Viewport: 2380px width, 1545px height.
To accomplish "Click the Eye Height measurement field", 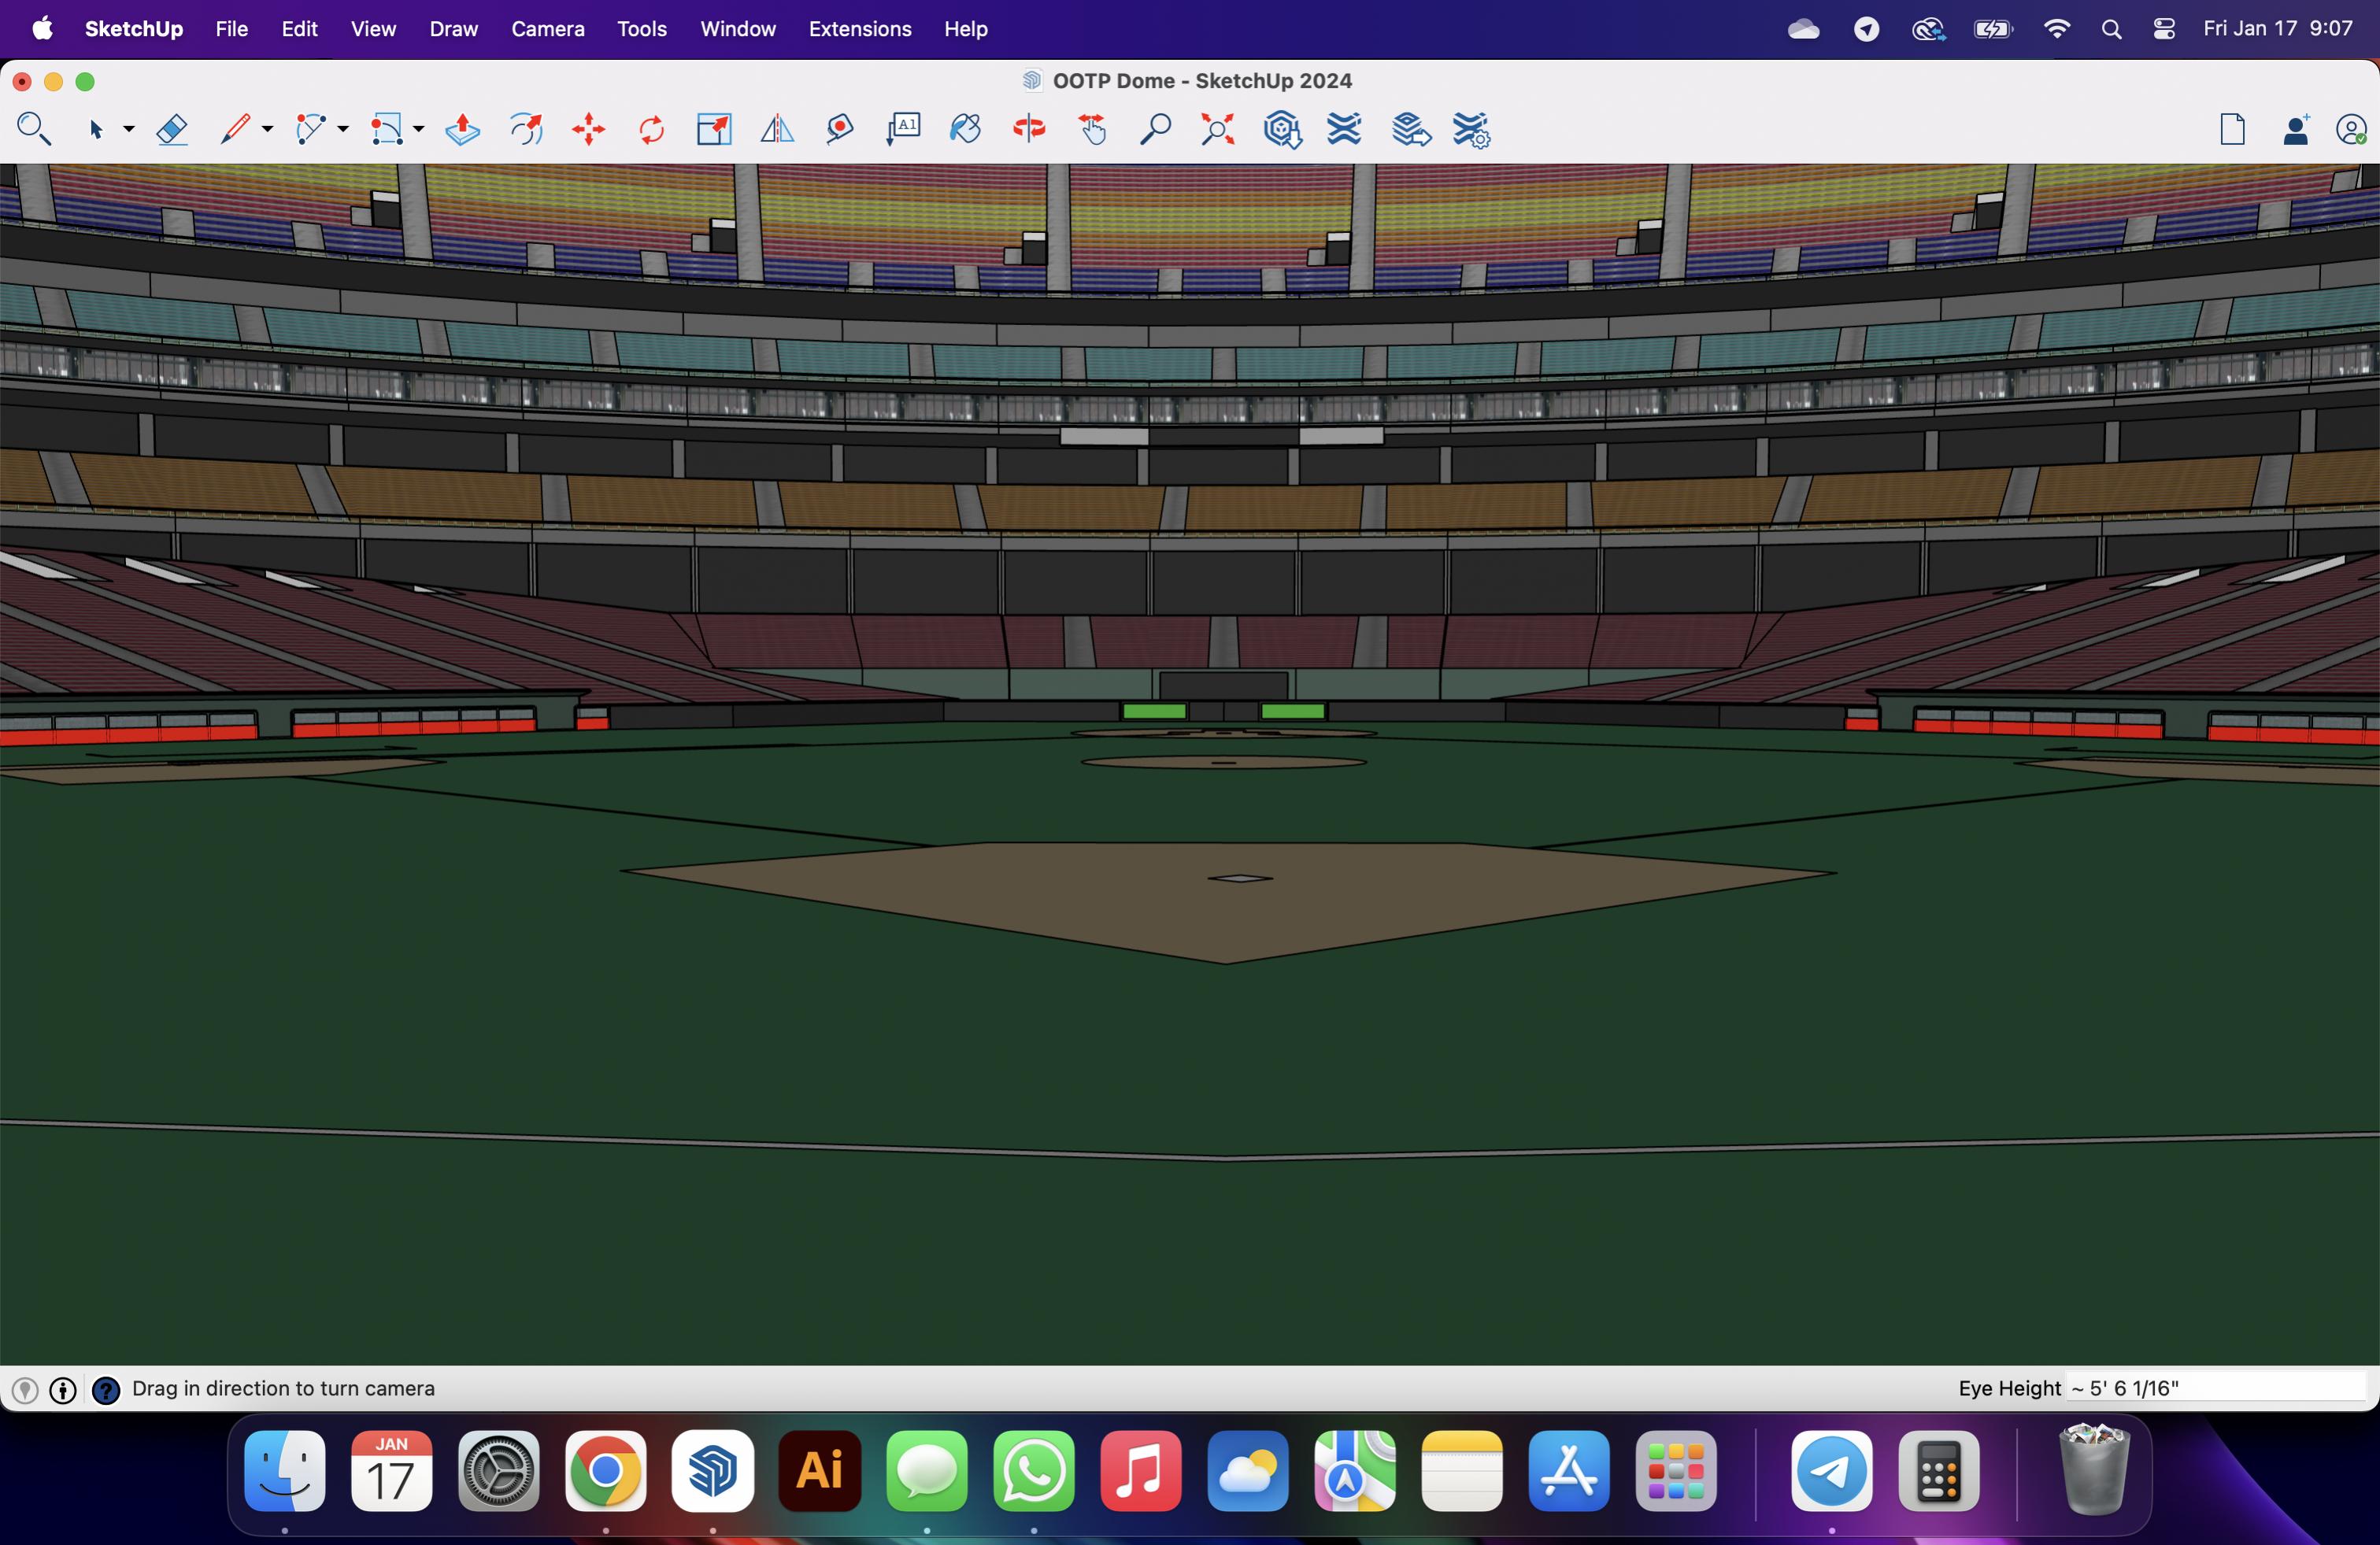I will (2216, 1388).
